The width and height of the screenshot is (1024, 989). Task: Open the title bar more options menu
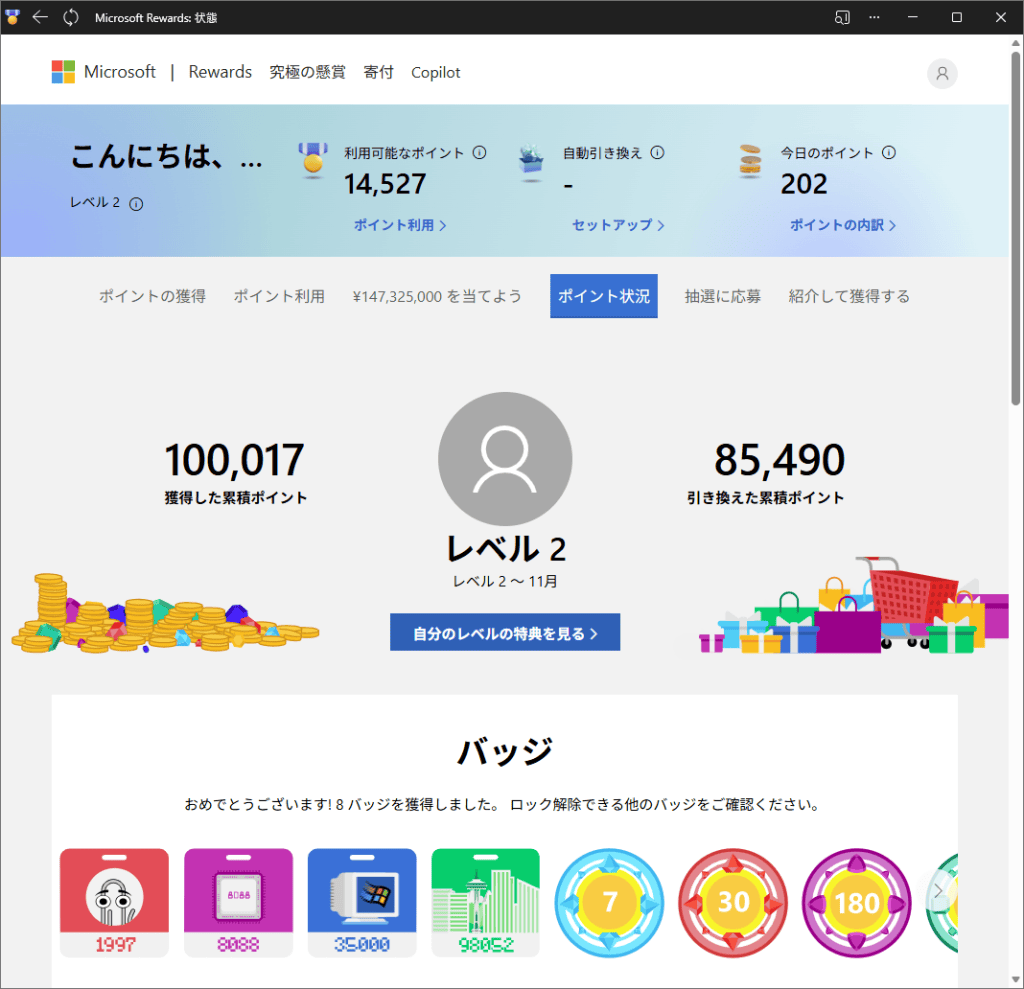click(874, 17)
